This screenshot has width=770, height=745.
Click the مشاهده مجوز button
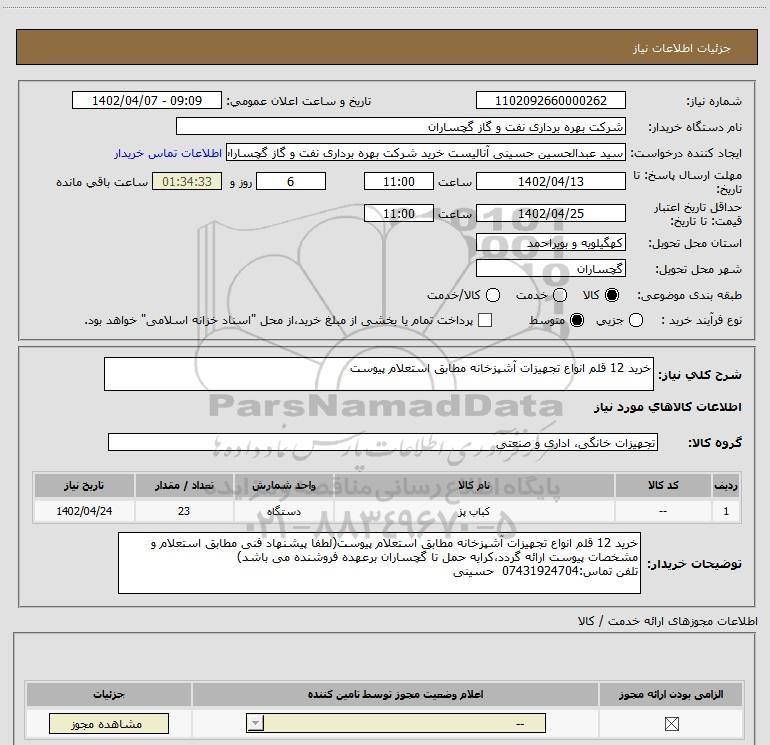[x=109, y=723]
